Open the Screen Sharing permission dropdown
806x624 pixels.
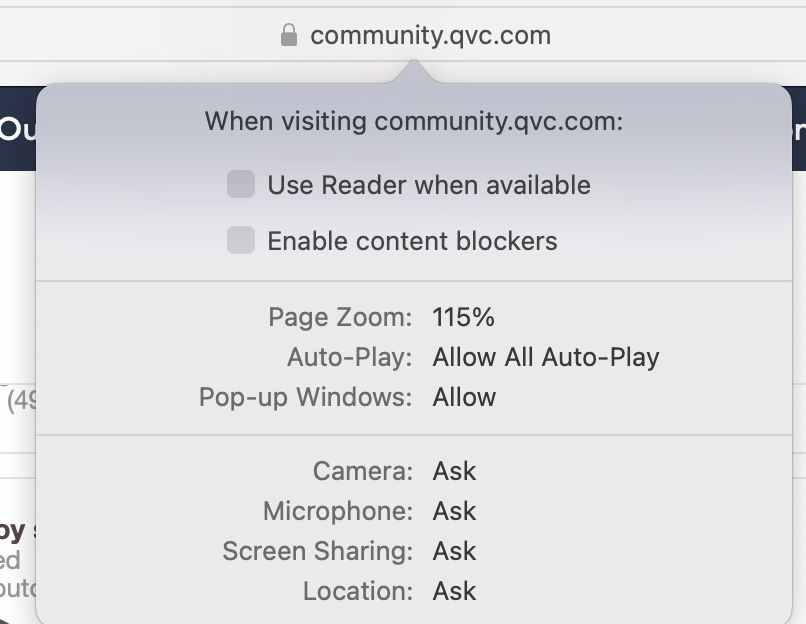(x=454, y=551)
